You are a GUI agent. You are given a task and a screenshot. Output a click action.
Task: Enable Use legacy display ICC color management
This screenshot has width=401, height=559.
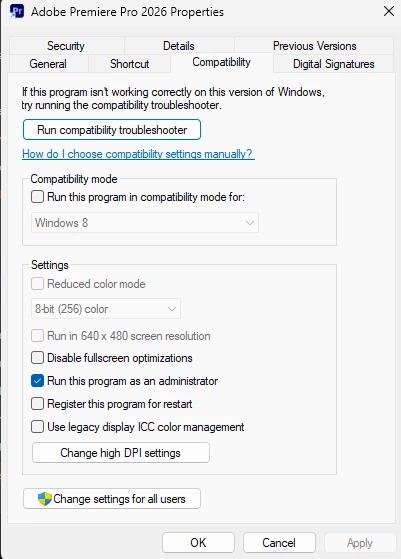tap(37, 427)
